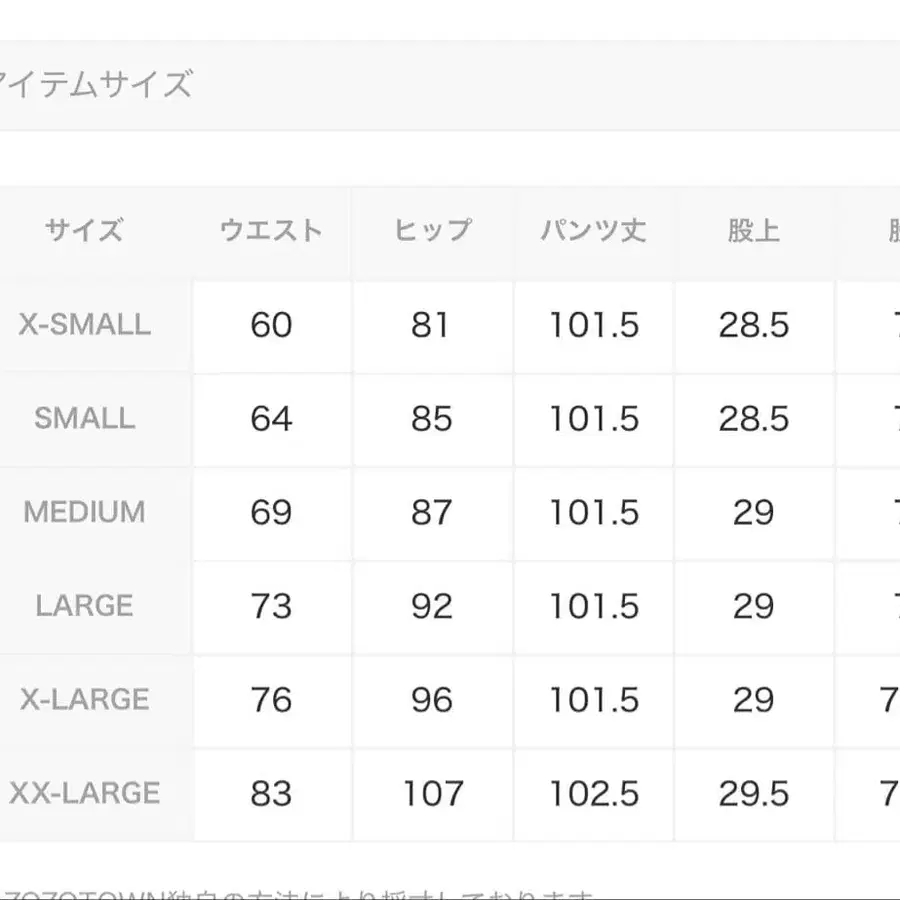Click waist value 69 for MEDIUM
Screen dimensions: 900x900
click(x=271, y=512)
